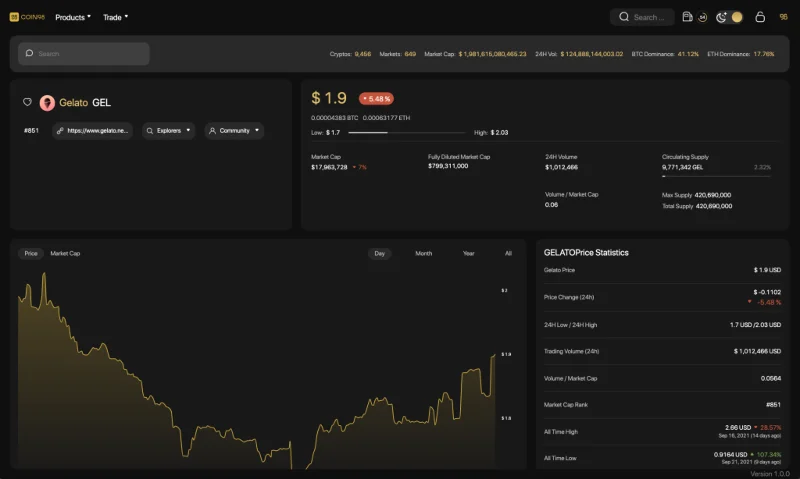Select the All chart range
Screen dimensions: 800x479
tap(508, 254)
